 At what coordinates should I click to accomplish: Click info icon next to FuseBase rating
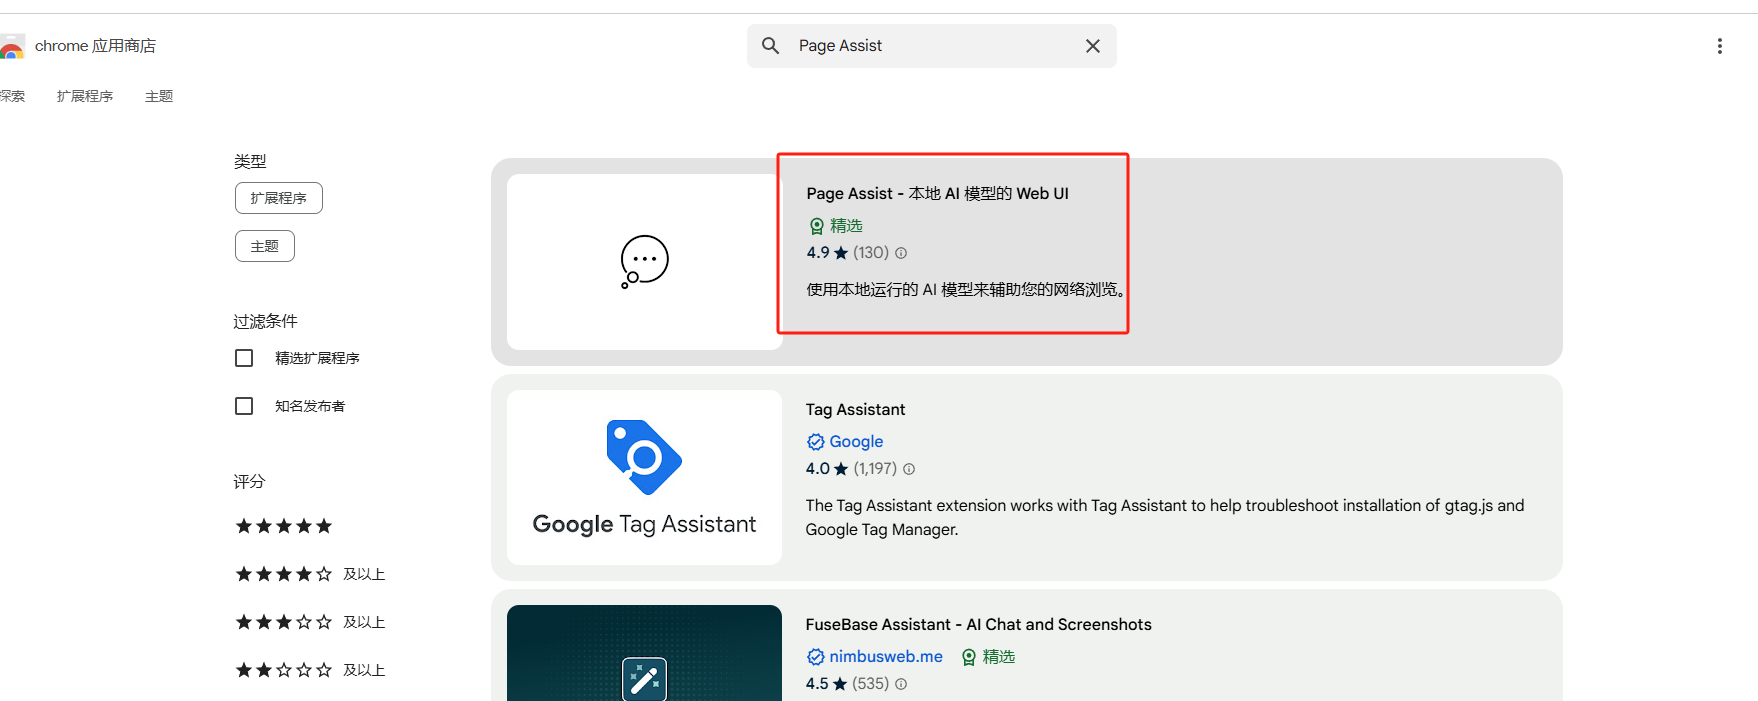(901, 684)
